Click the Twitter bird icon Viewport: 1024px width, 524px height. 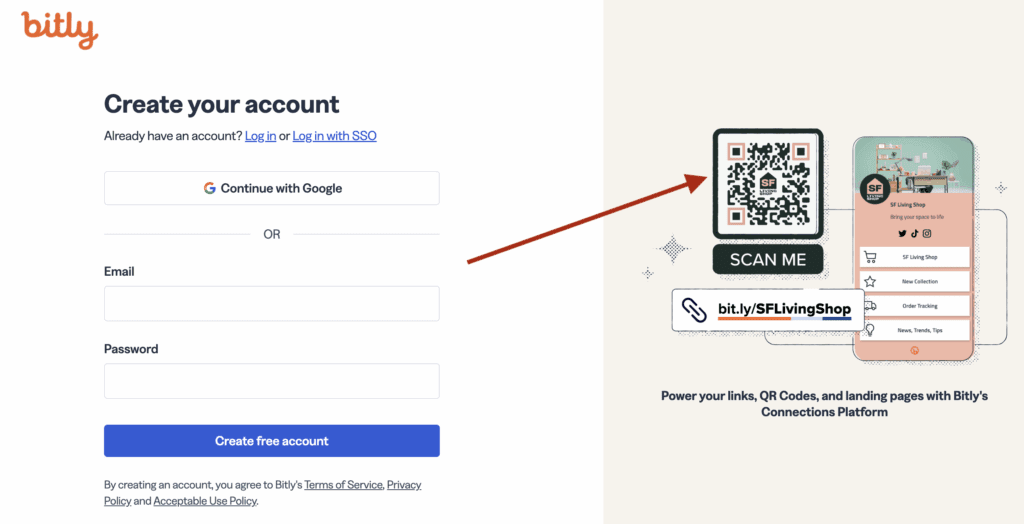point(902,233)
